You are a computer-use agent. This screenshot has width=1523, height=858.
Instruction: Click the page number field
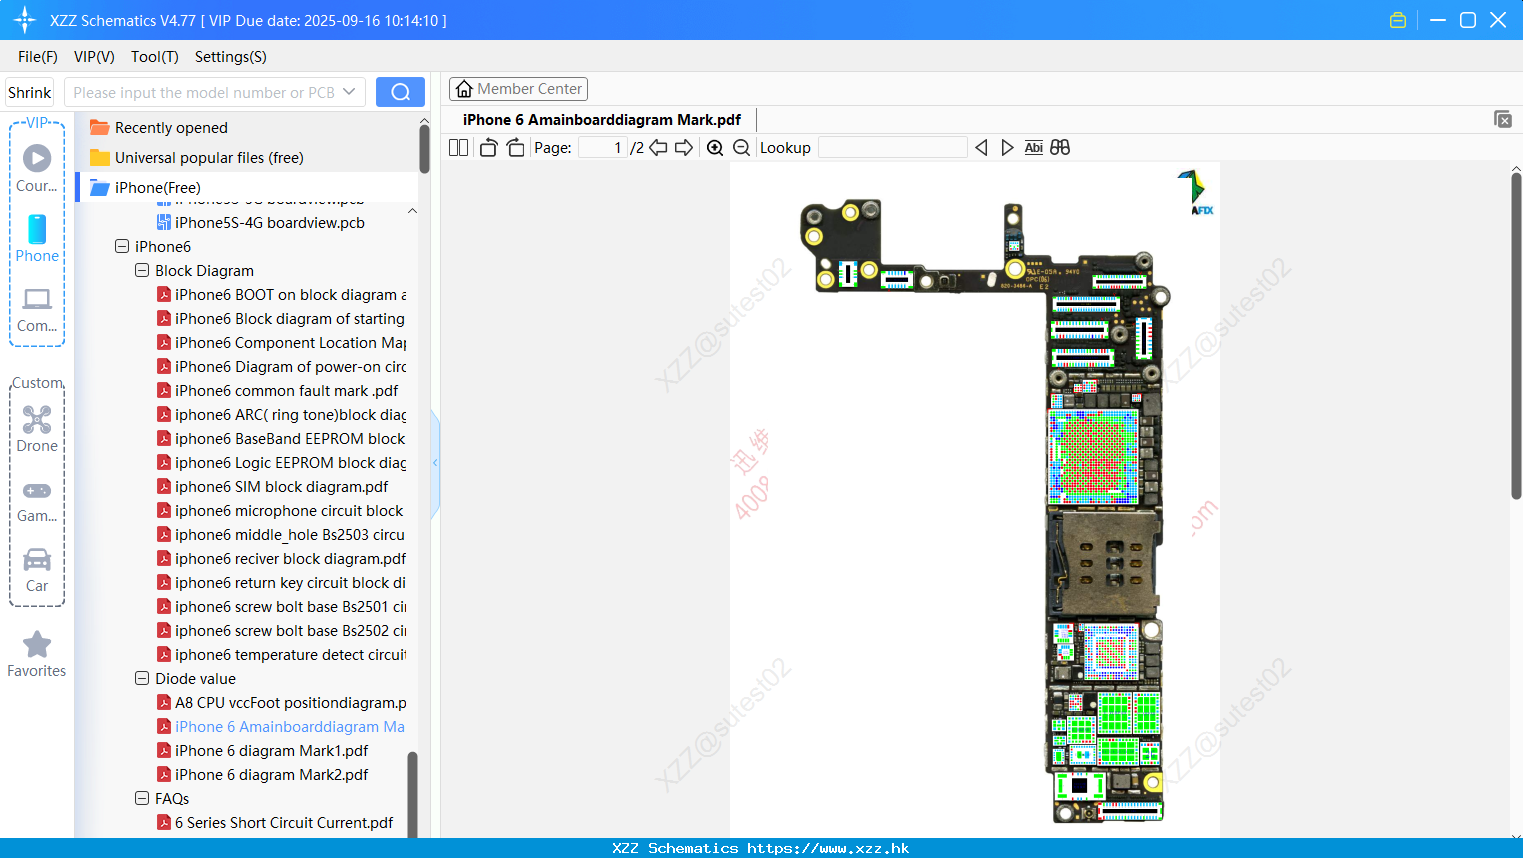(603, 147)
